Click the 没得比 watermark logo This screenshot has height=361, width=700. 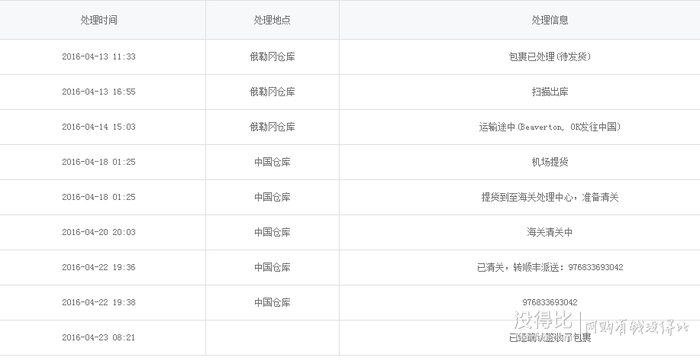click(543, 320)
